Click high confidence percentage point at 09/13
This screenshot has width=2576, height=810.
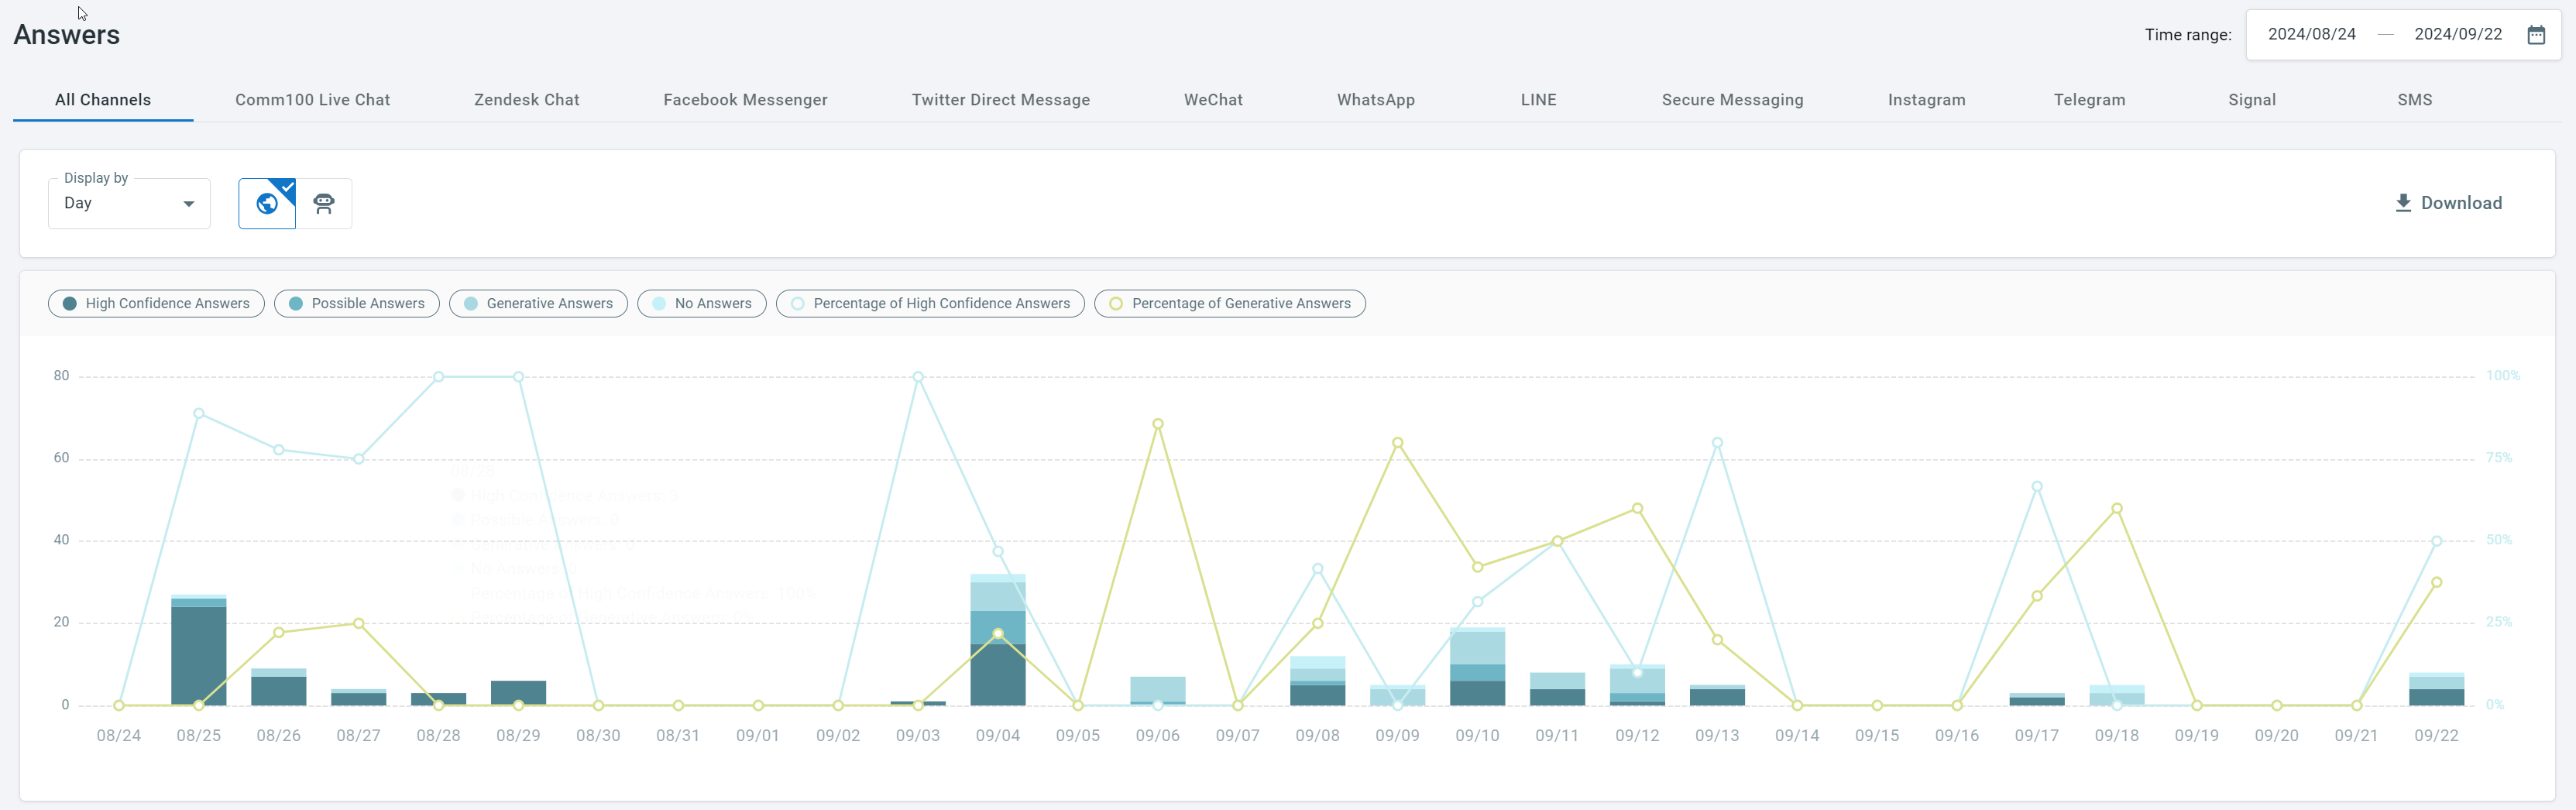tap(1717, 443)
